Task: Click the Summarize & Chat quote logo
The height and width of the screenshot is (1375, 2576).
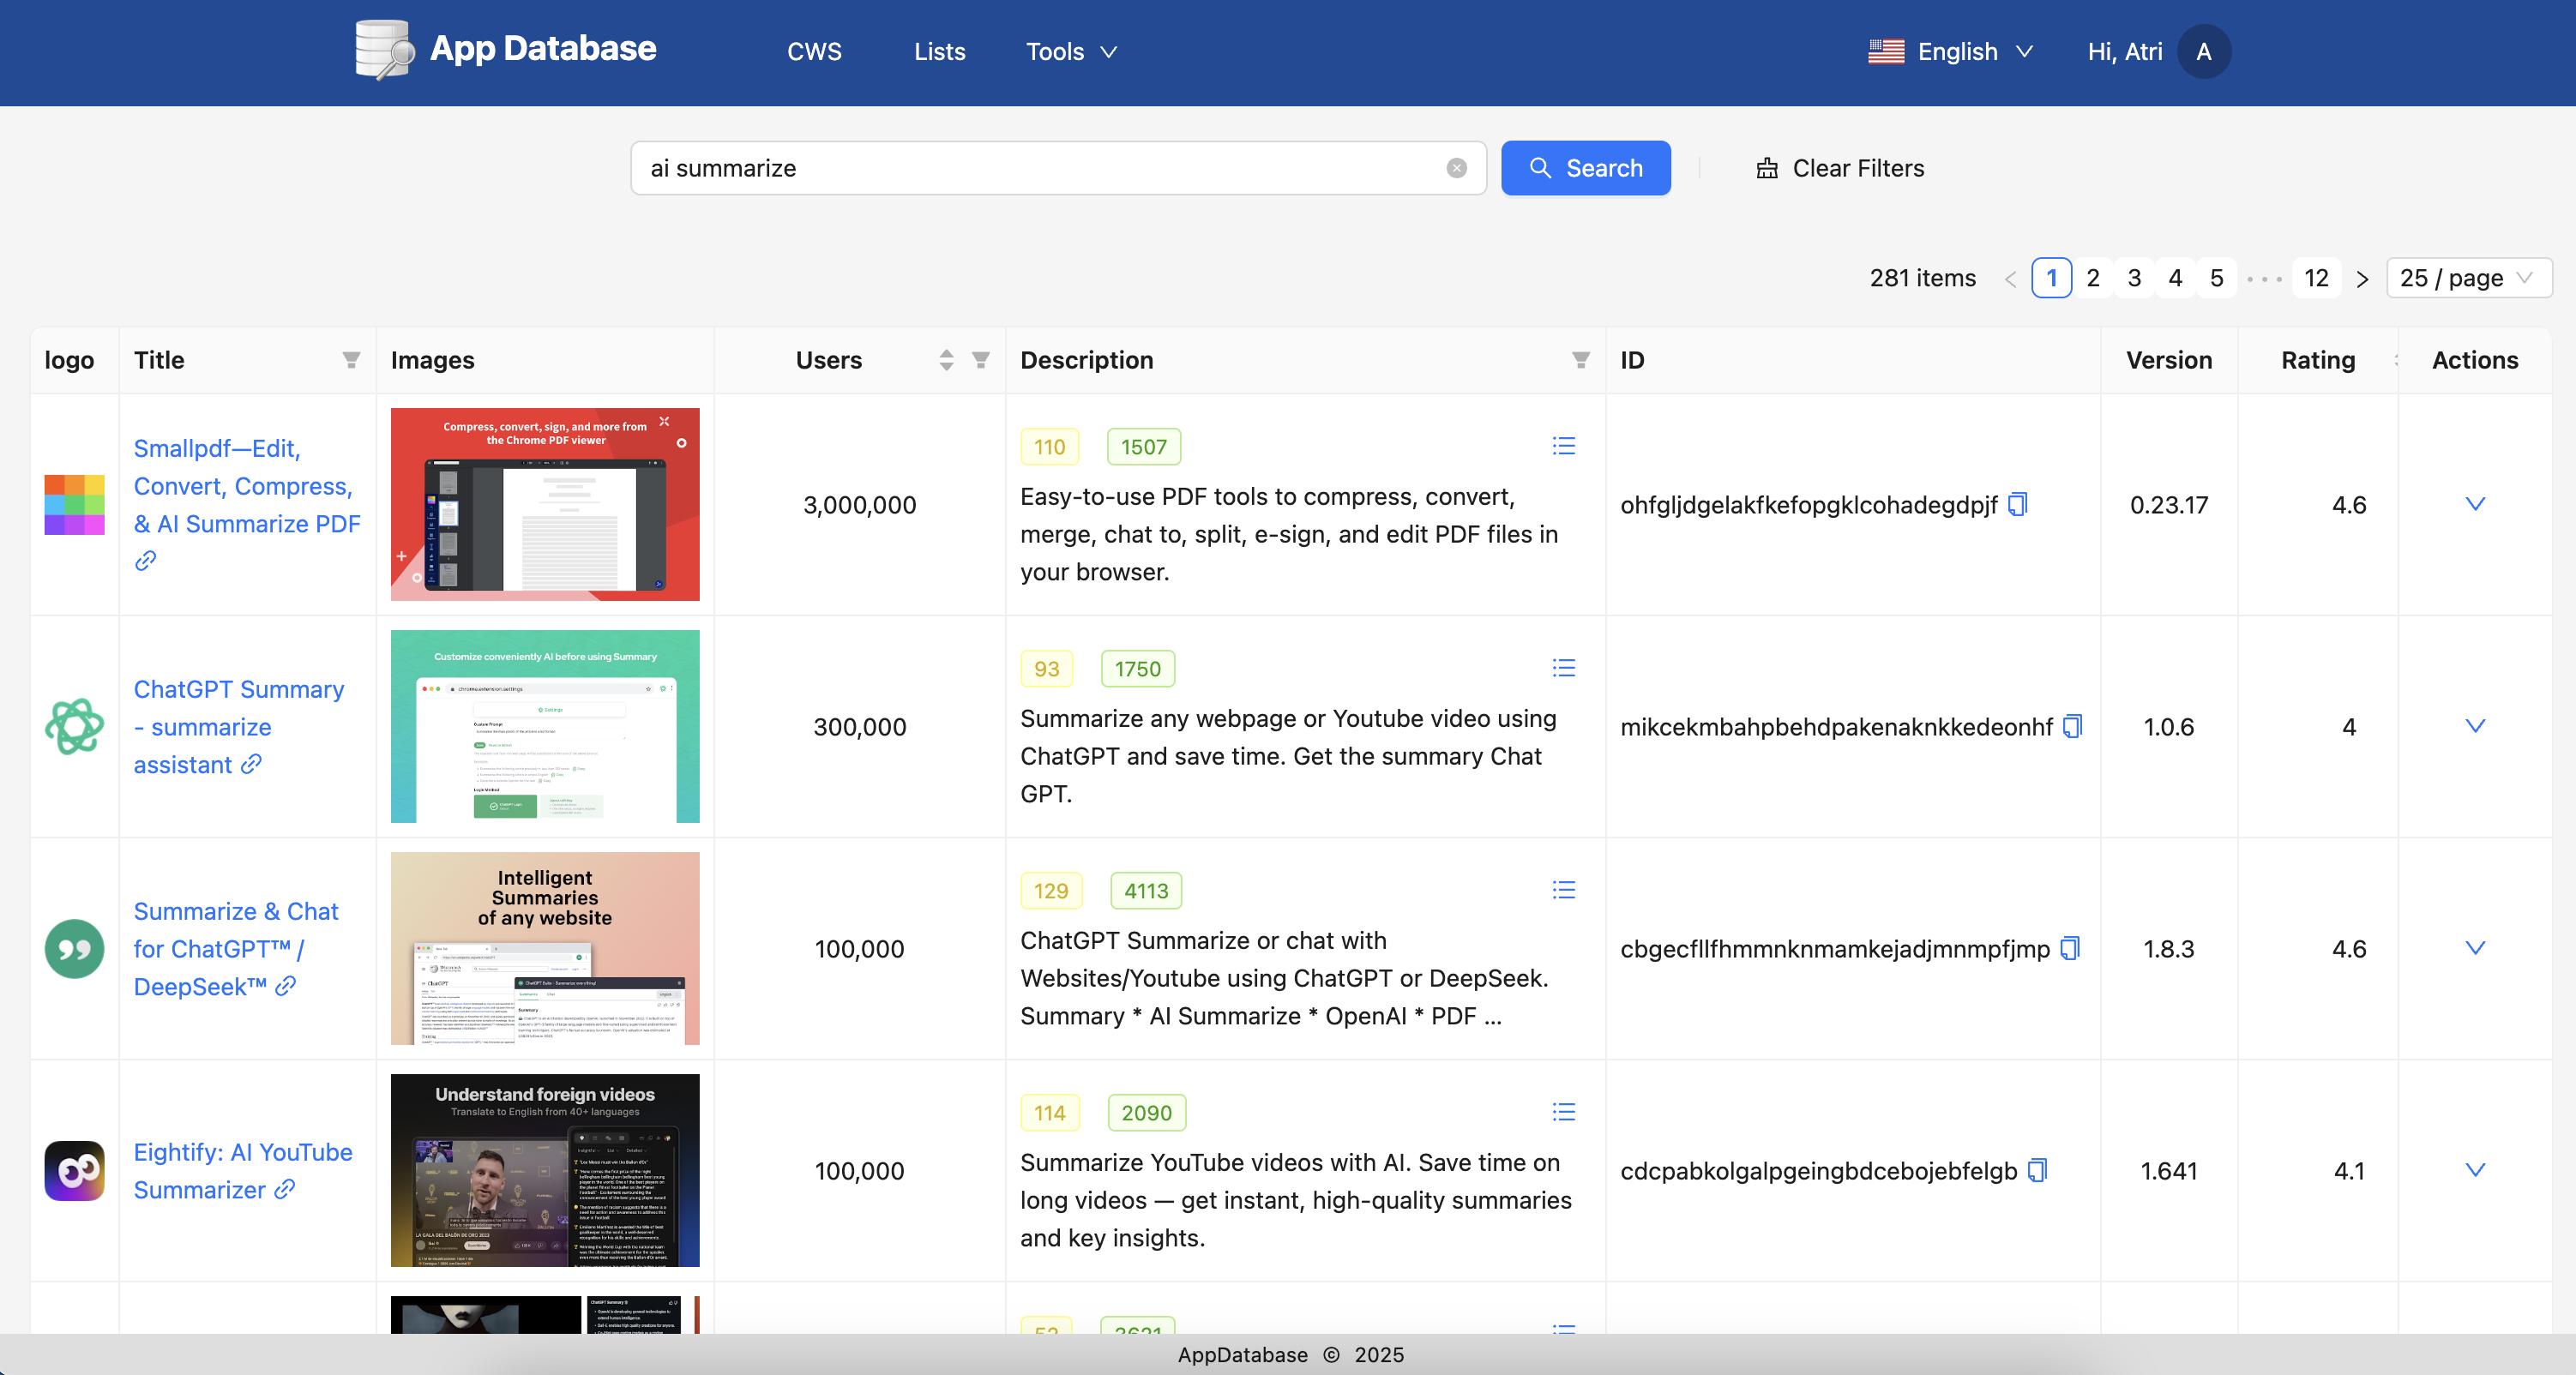Action: [74, 949]
